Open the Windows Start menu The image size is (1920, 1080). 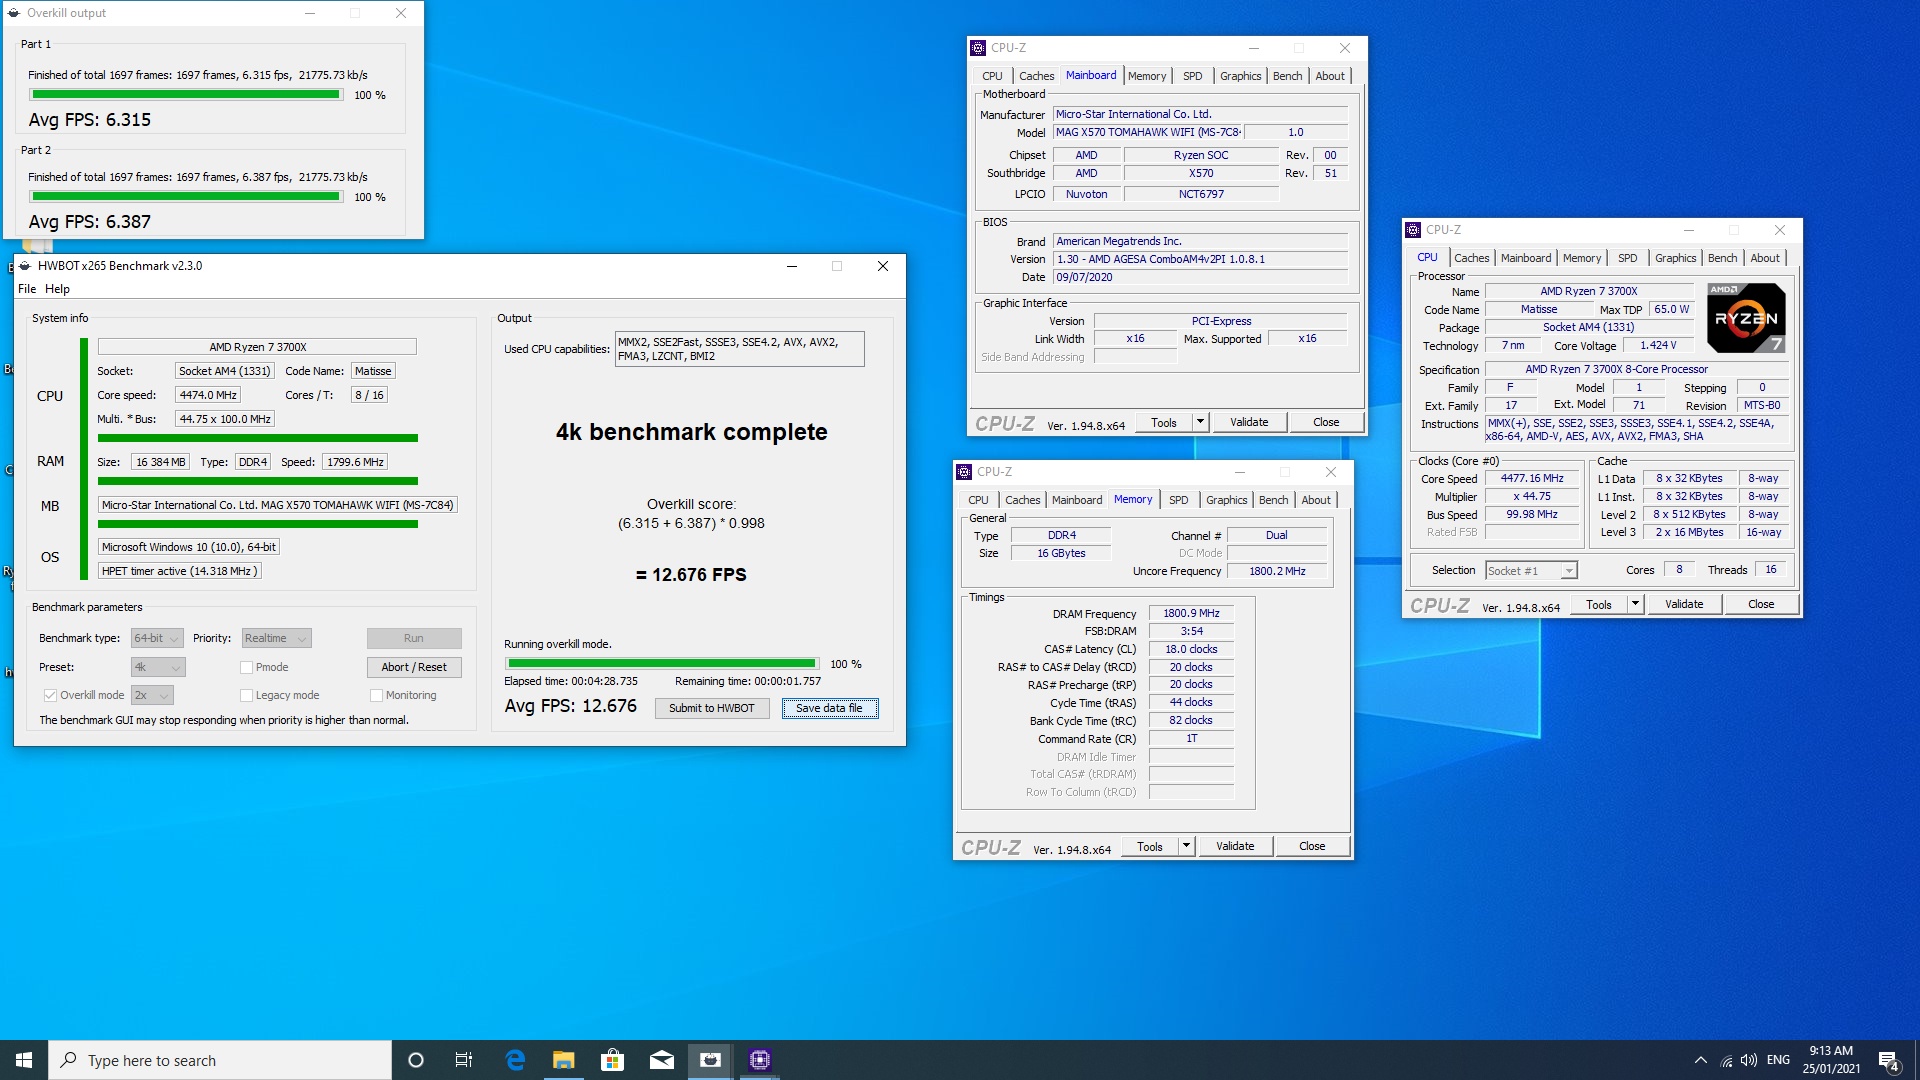pos(24,1060)
